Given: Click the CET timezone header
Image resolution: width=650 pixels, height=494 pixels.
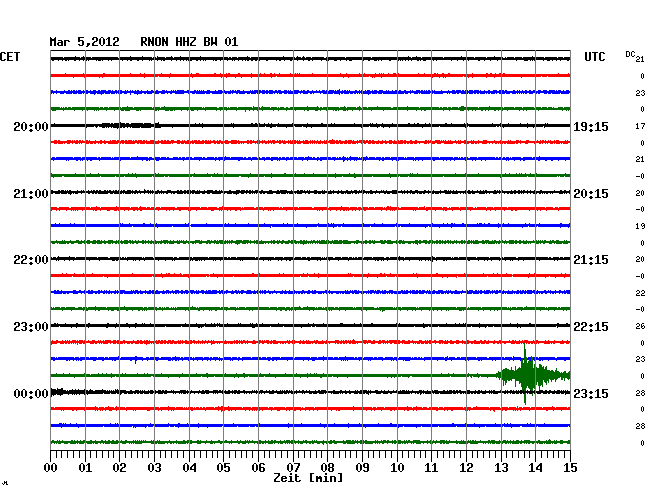Looking at the screenshot, I should point(10,57).
